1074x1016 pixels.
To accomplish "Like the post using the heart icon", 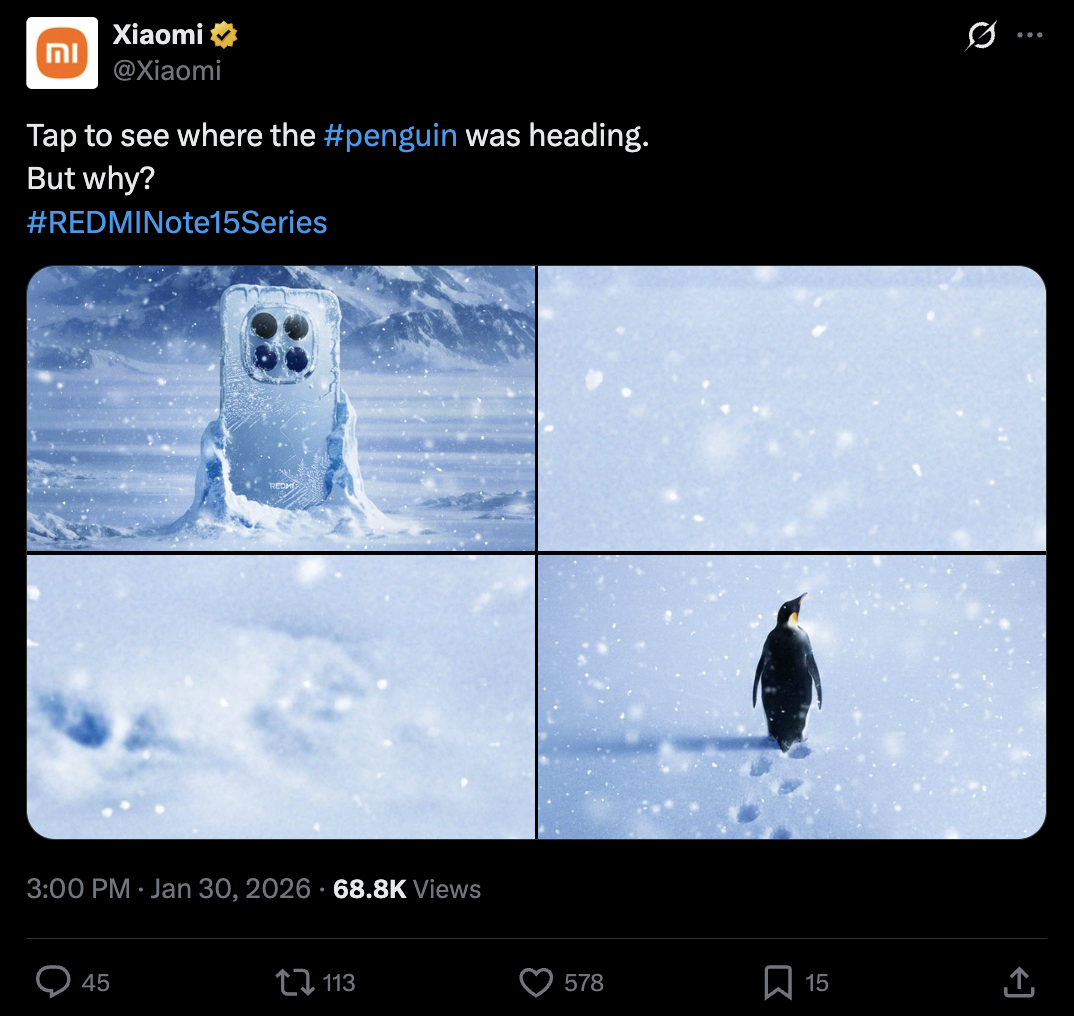I will 537,982.
